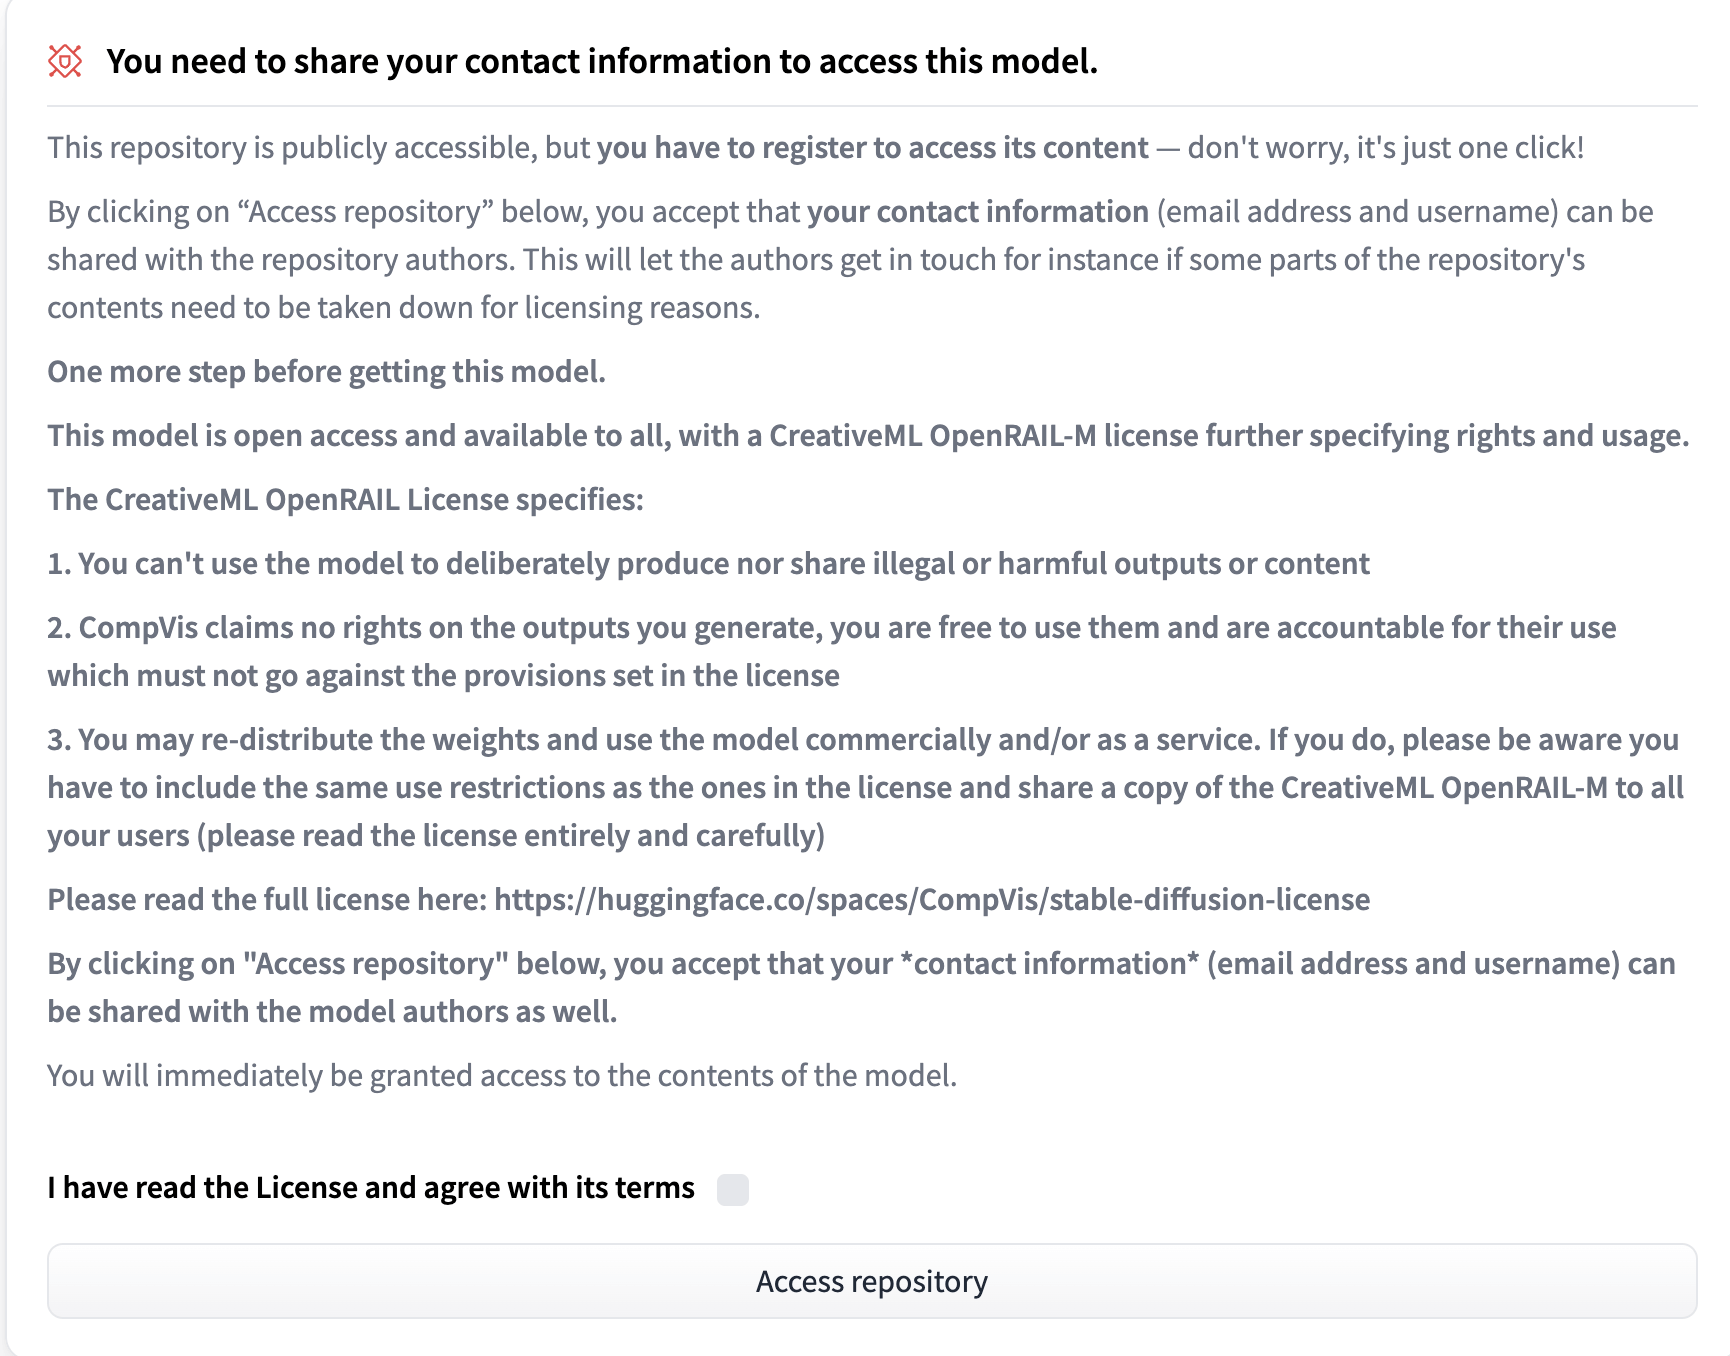Click bold "you have to register" text
Viewport: 1730px width, 1356px height.
[872, 148]
